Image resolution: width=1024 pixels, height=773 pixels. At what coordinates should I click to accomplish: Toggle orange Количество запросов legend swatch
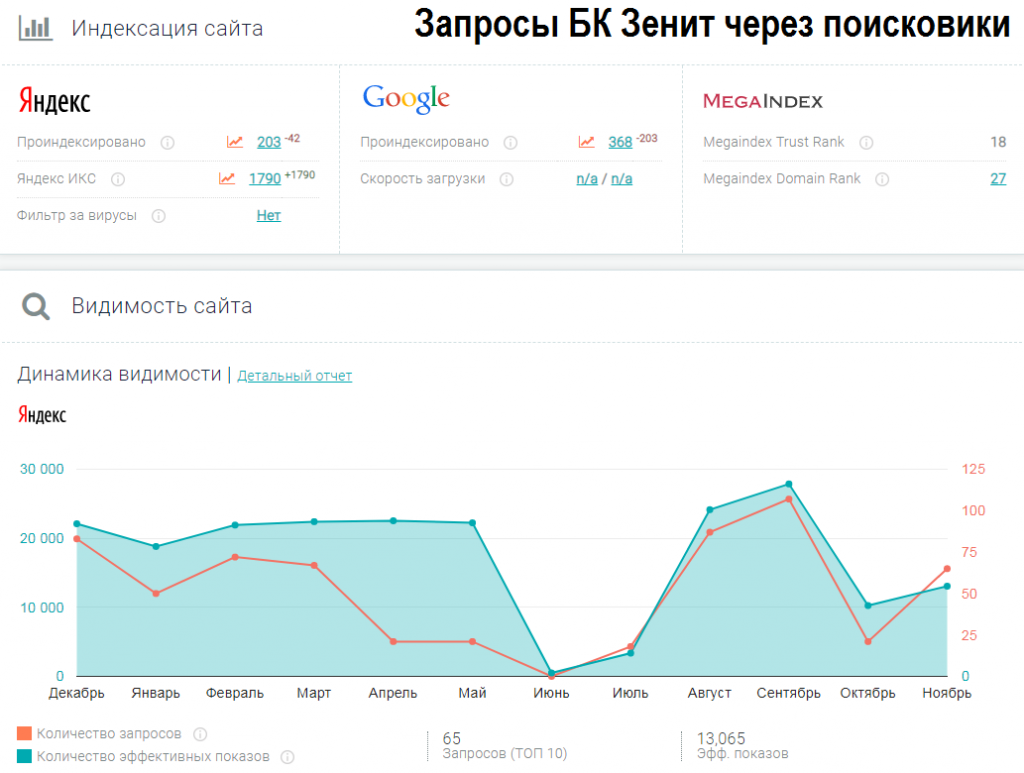click(x=24, y=733)
